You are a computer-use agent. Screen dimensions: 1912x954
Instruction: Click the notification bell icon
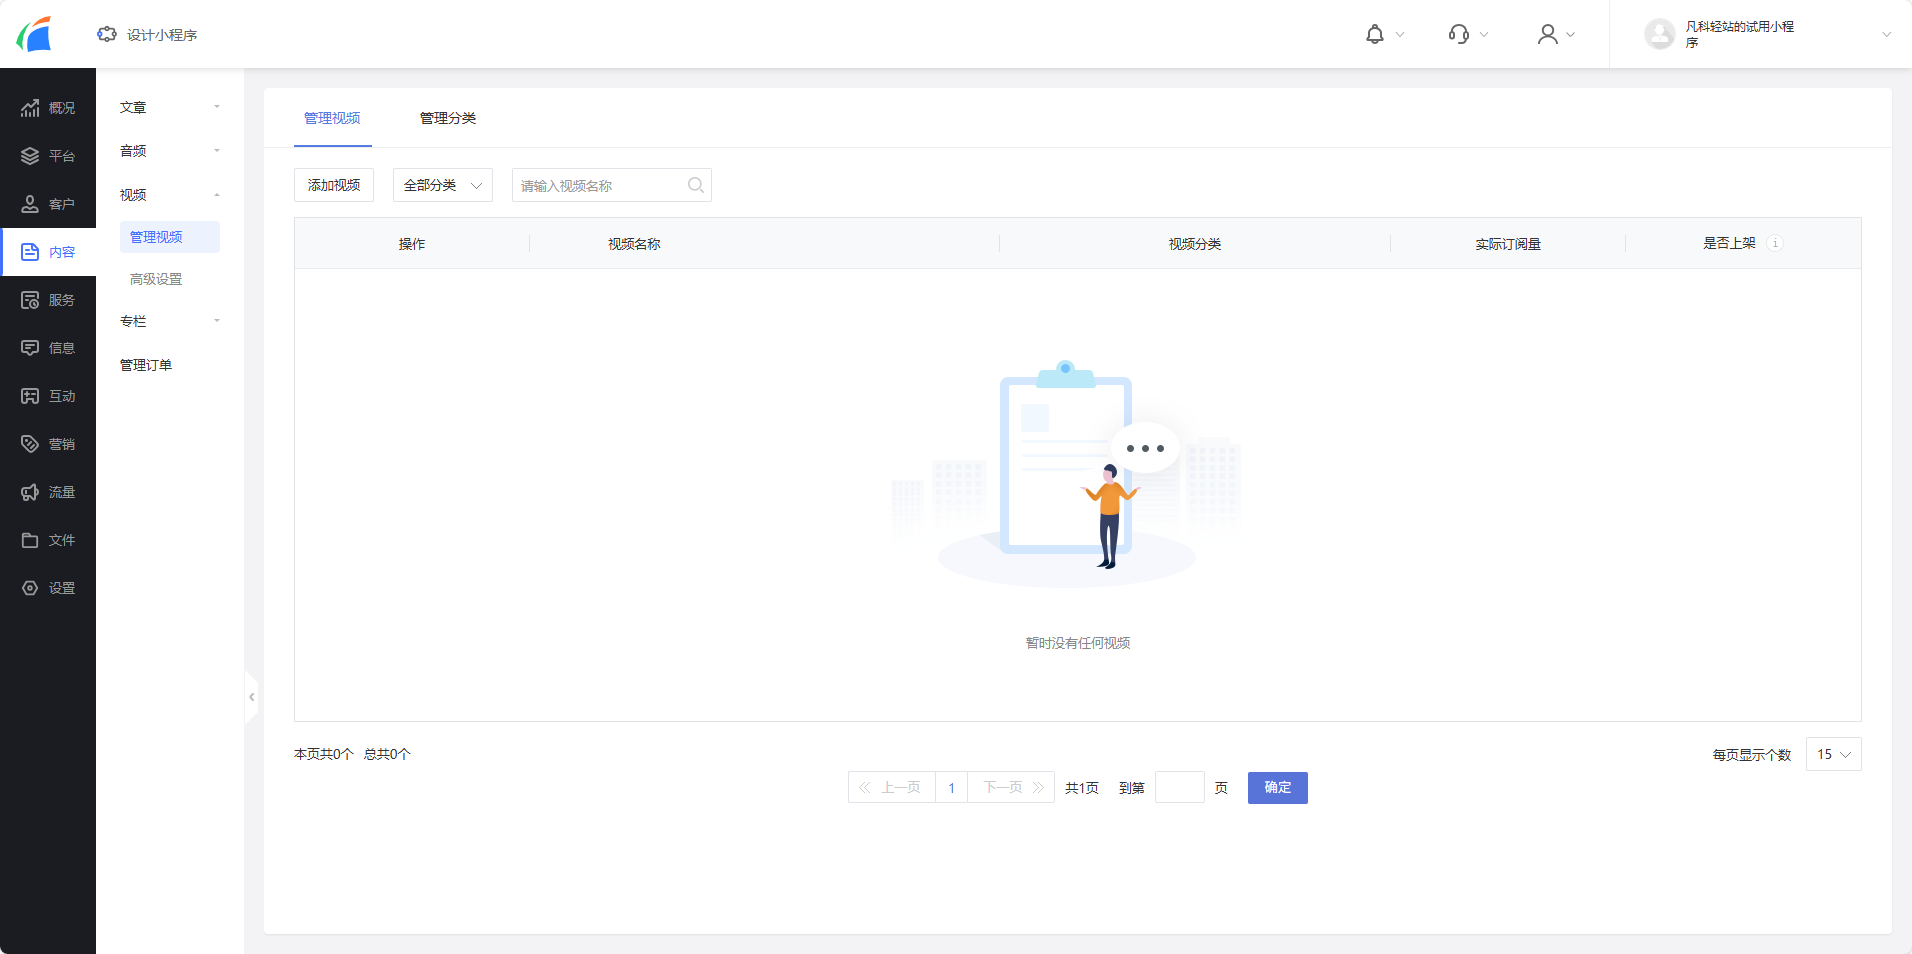pos(1375,35)
